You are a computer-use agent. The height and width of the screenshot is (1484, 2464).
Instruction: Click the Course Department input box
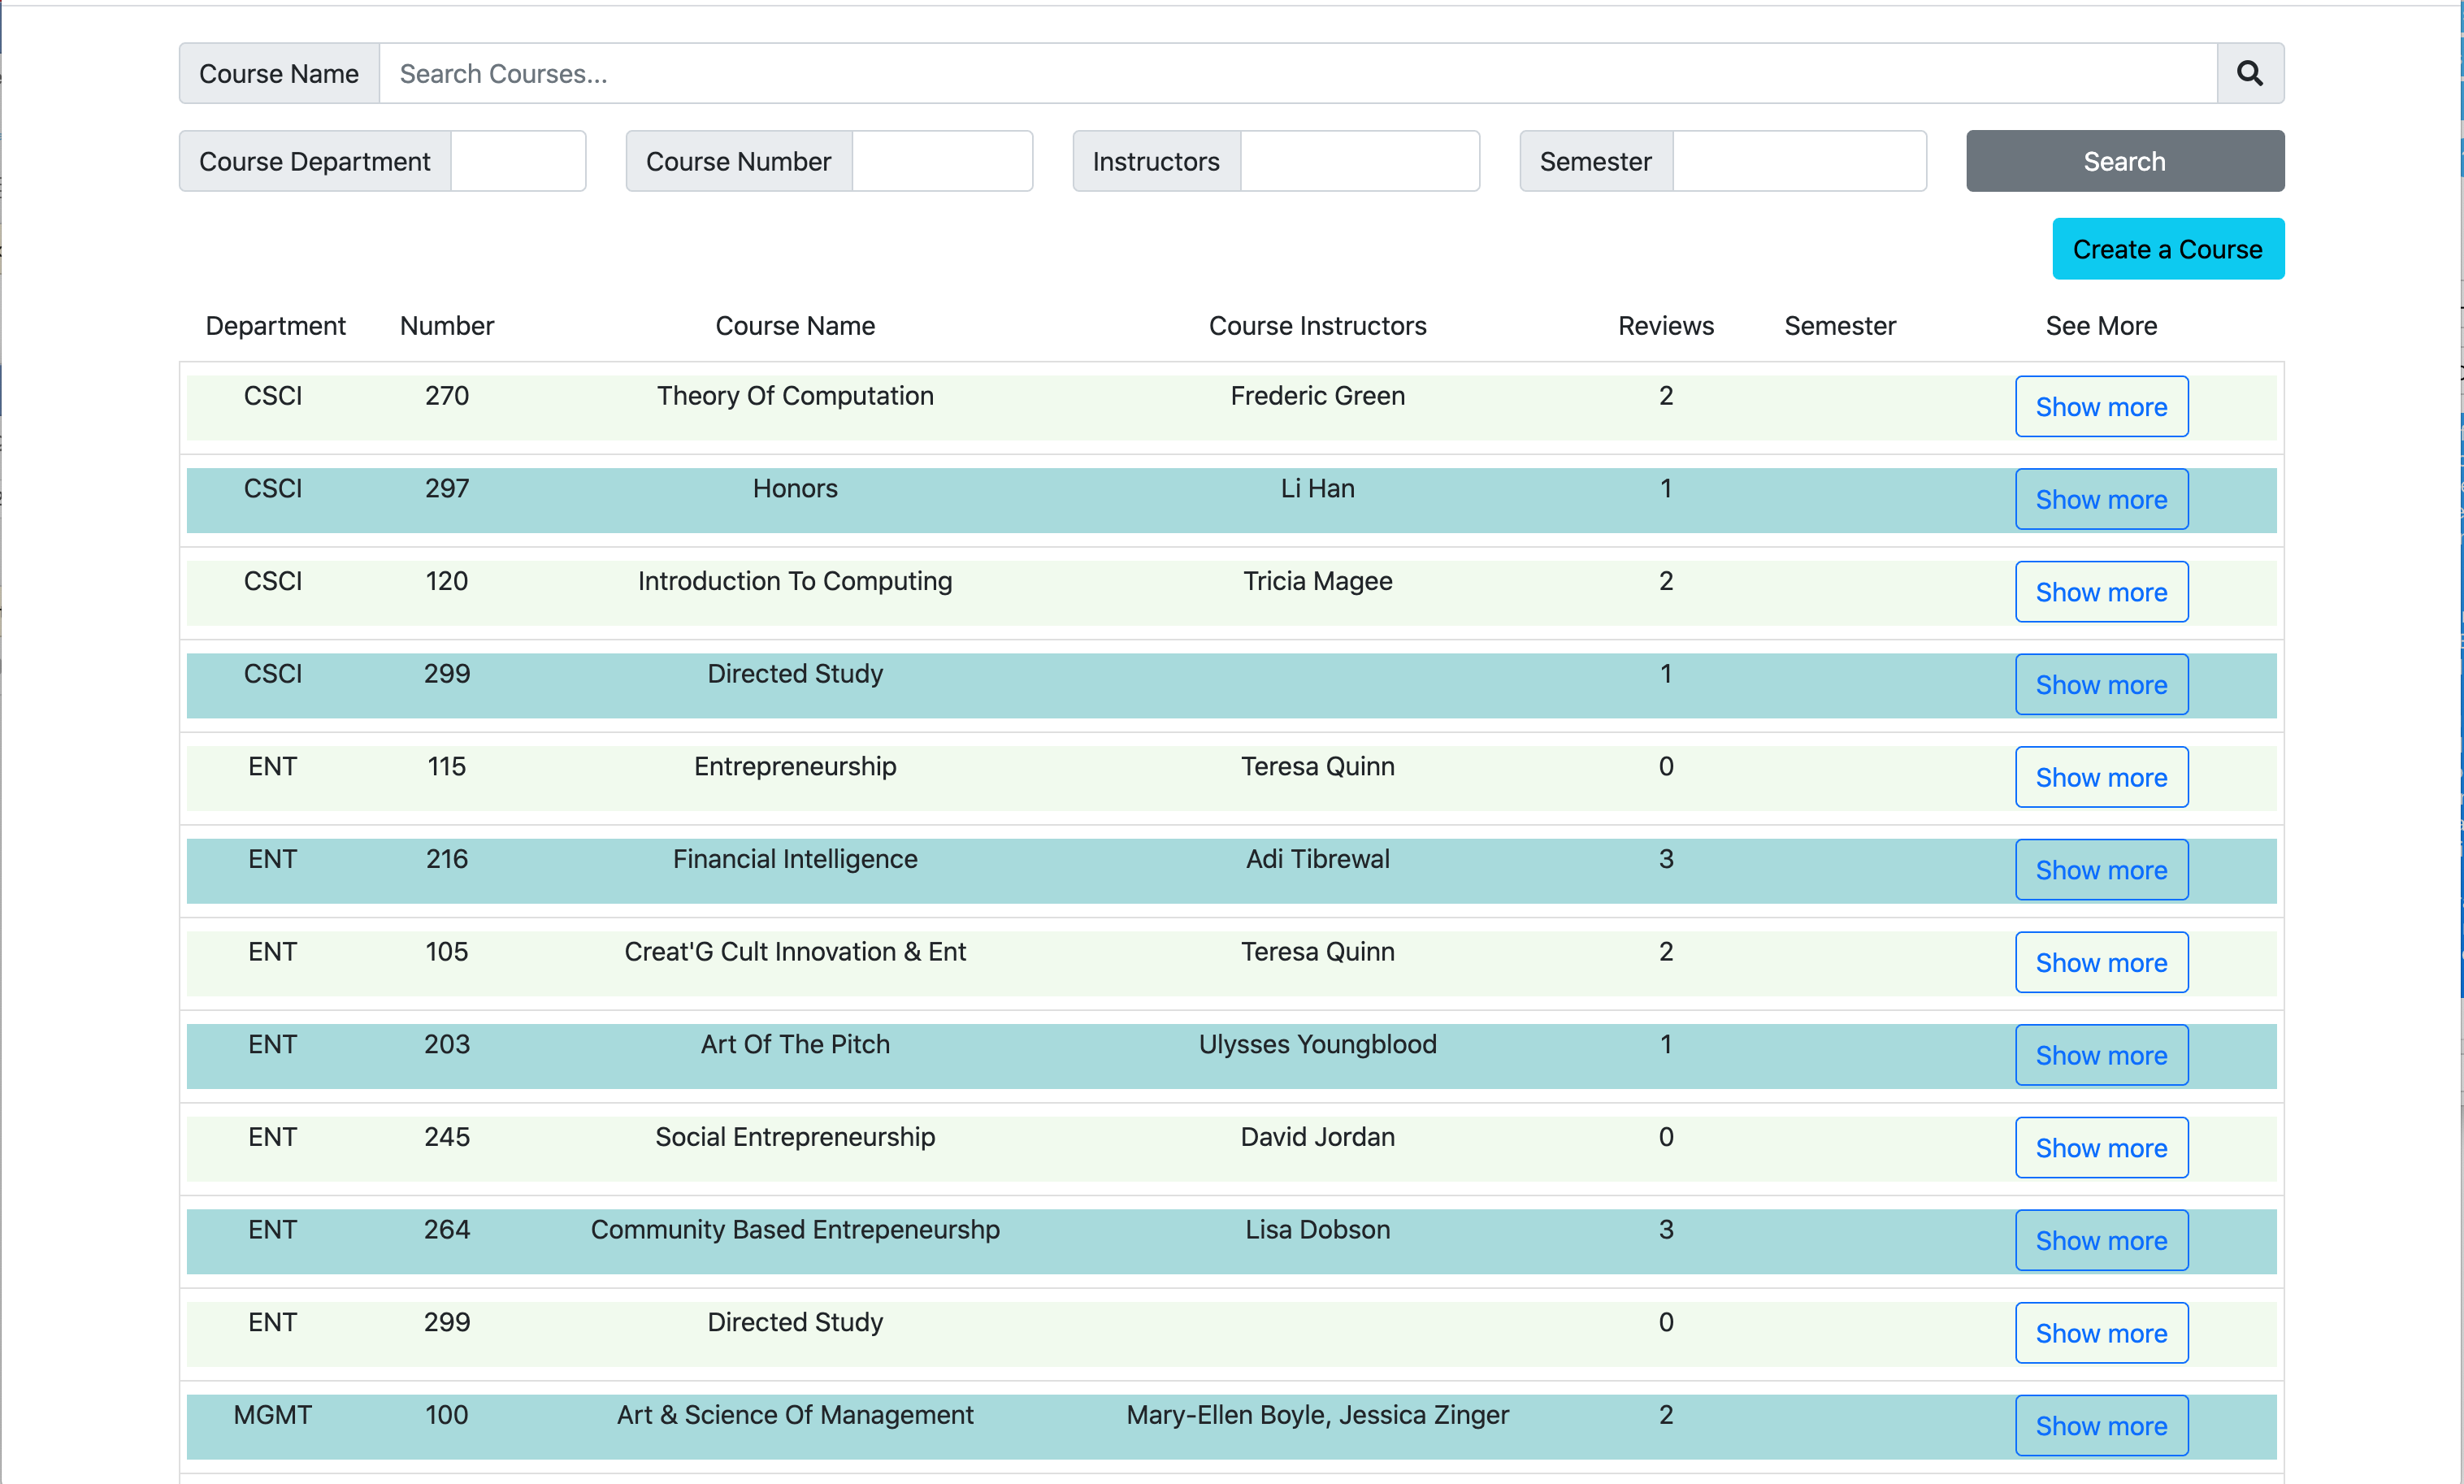tap(517, 161)
